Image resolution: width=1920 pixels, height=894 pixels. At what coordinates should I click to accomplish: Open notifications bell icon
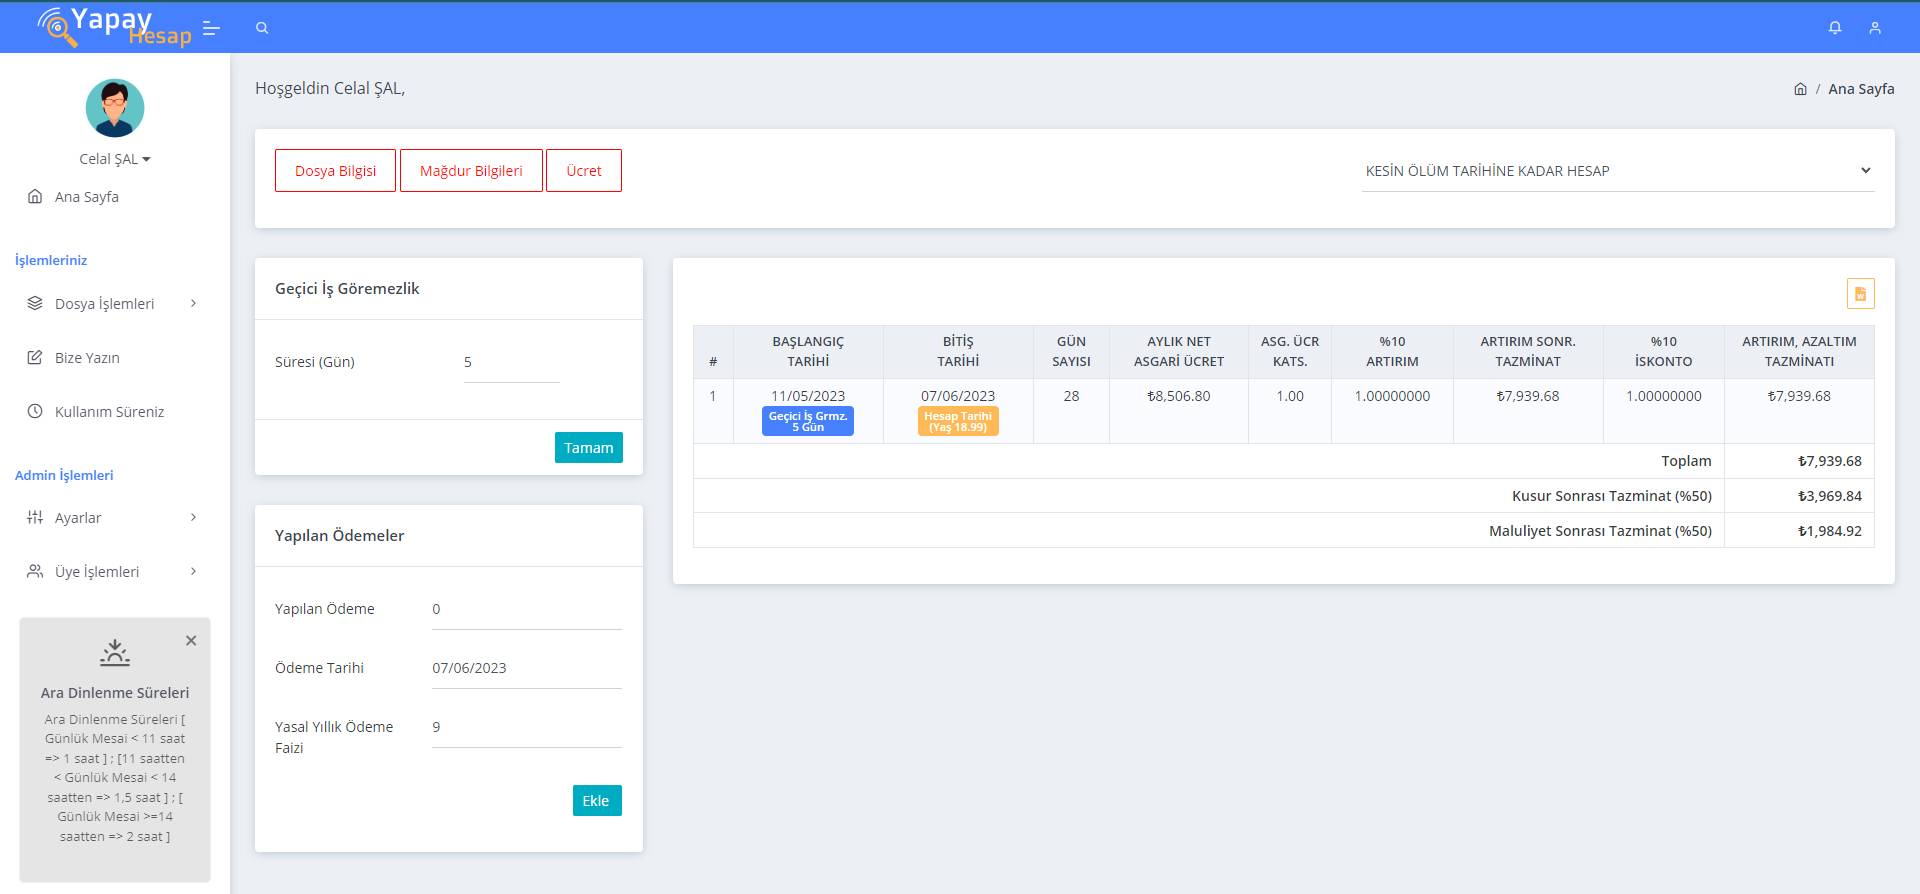pyautogui.click(x=1835, y=28)
